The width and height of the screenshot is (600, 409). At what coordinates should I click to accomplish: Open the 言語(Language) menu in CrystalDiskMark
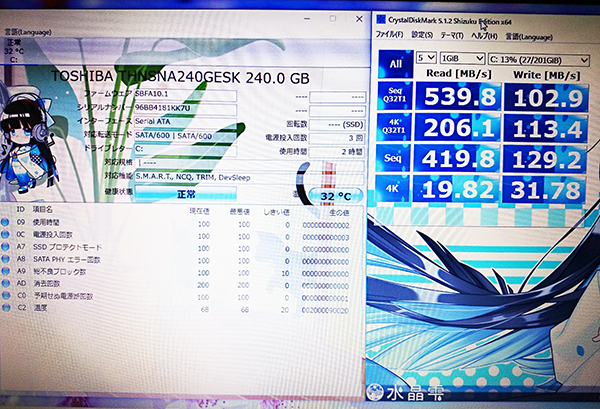pos(529,37)
